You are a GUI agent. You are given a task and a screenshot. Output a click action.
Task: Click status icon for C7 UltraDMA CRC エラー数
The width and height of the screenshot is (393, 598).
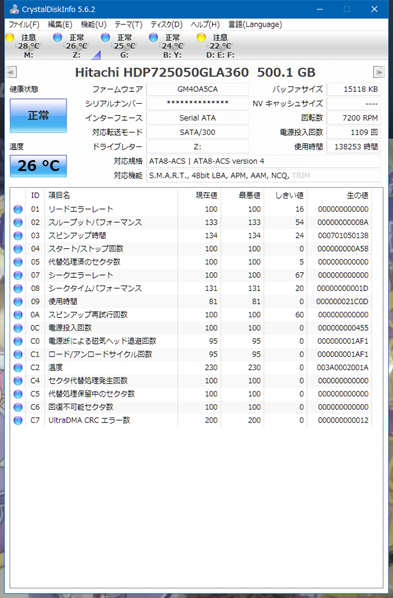point(18,420)
